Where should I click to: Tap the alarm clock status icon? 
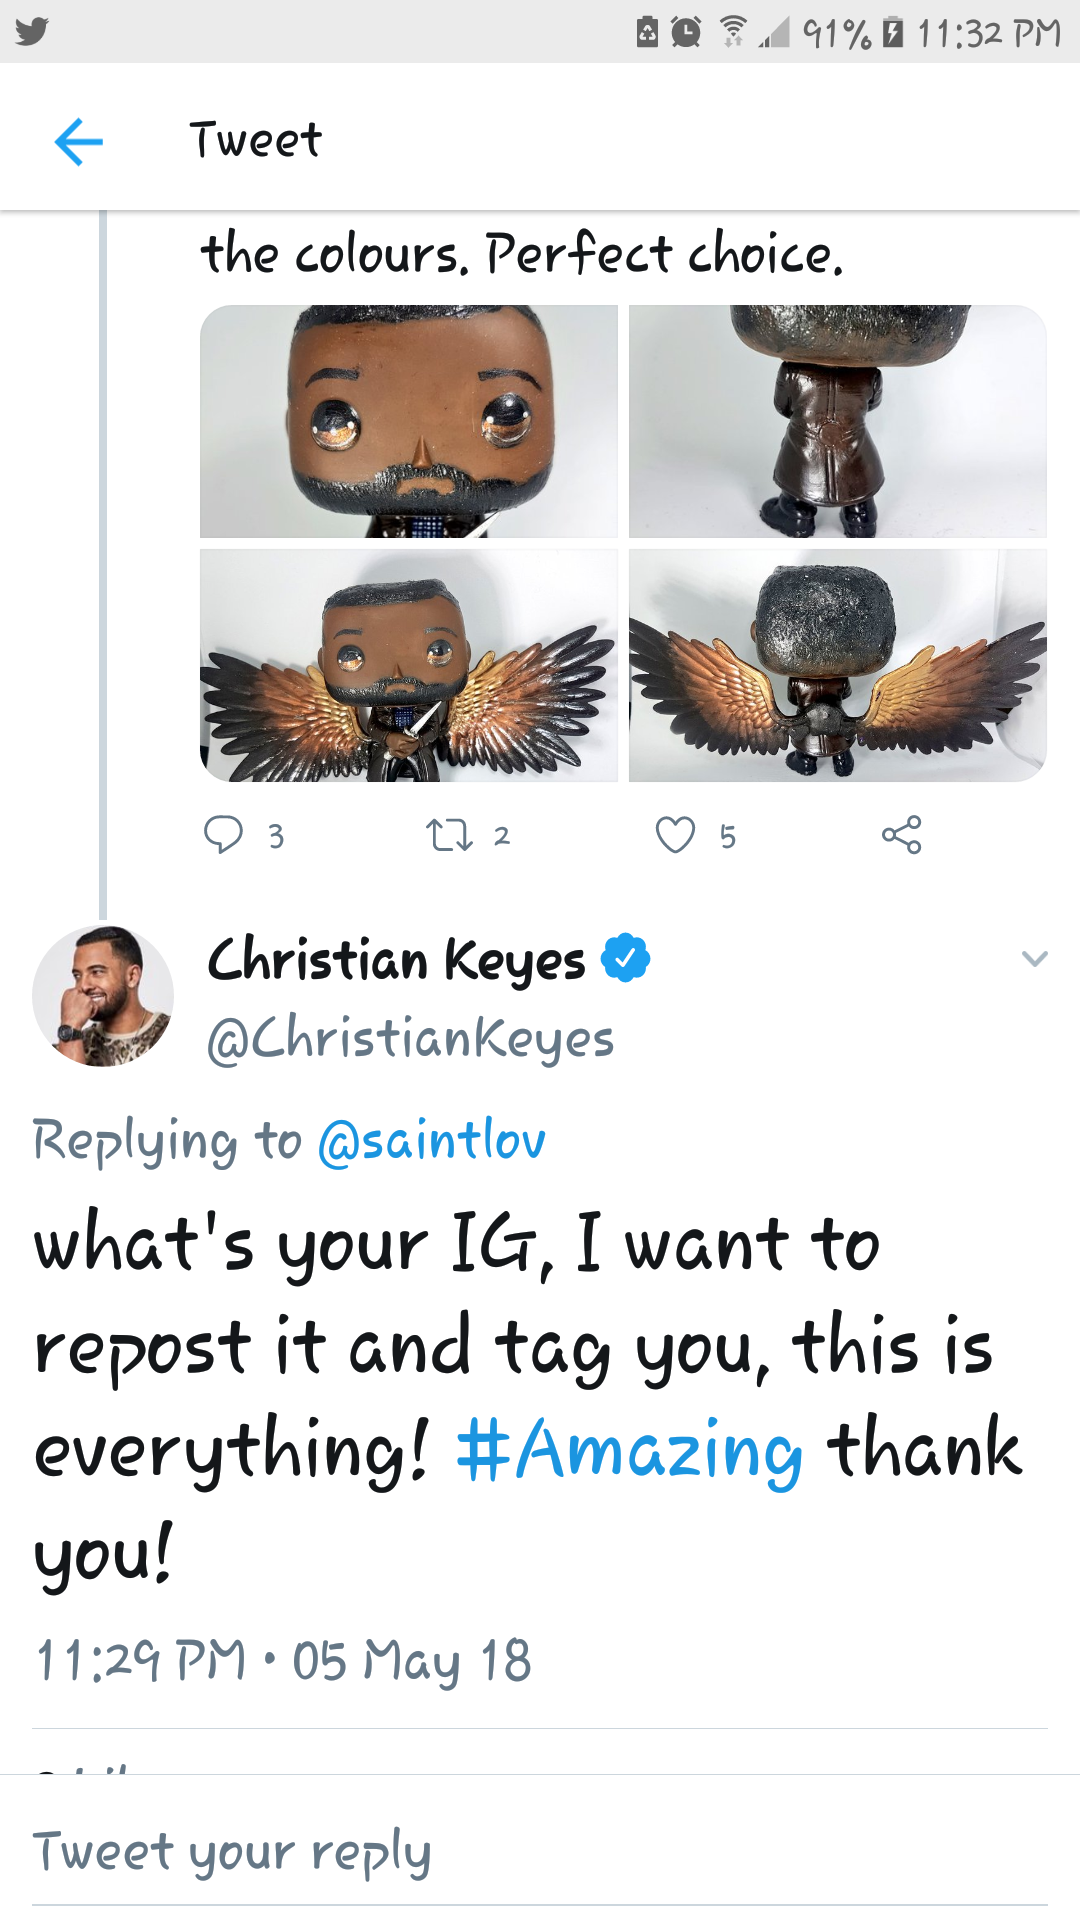686,33
